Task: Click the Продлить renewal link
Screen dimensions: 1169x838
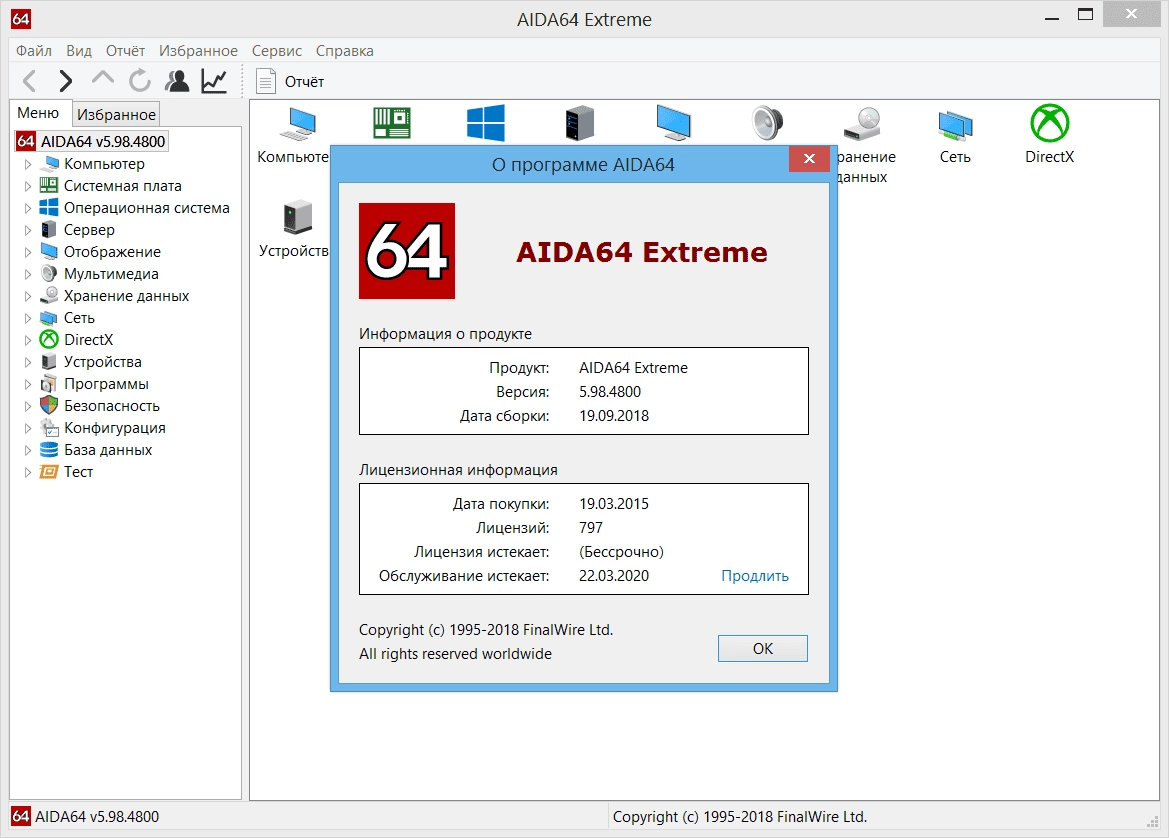Action: pyautogui.click(x=754, y=576)
